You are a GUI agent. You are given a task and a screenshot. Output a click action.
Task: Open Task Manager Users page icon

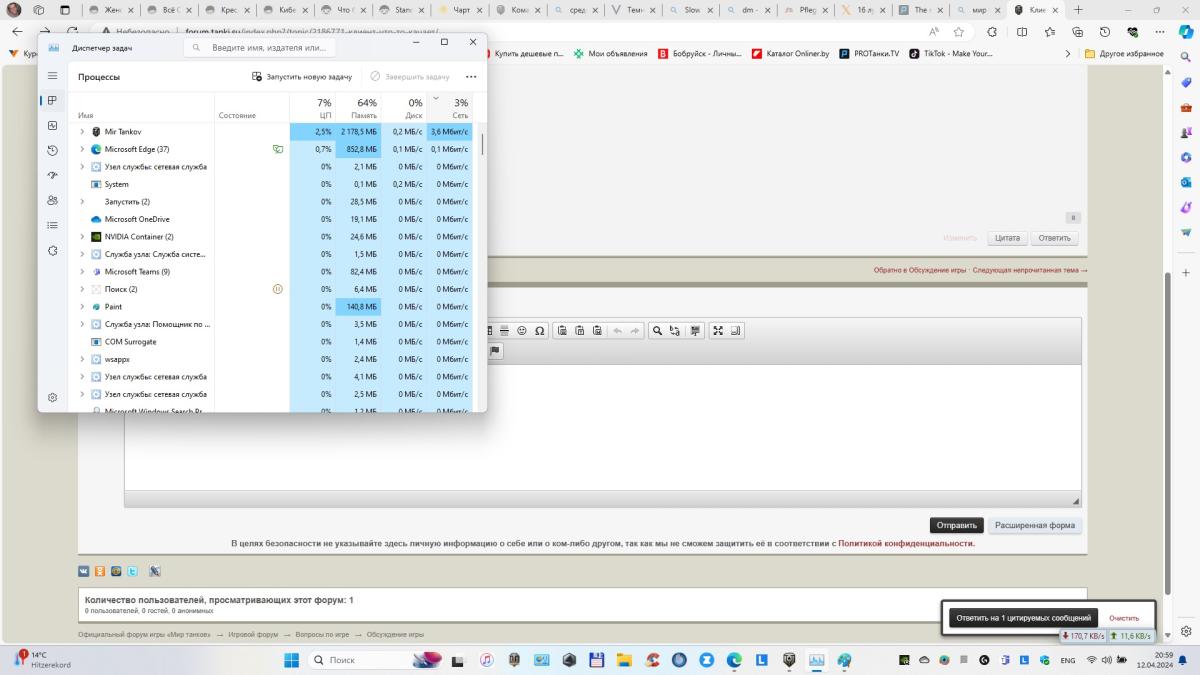click(53, 200)
